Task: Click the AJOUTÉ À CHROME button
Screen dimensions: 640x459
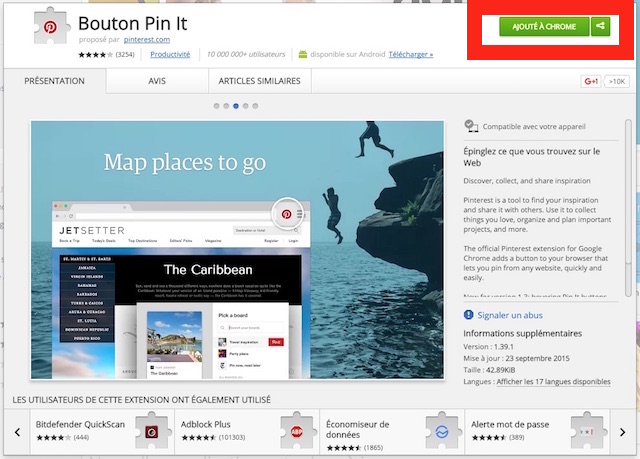Action: [544, 27]
